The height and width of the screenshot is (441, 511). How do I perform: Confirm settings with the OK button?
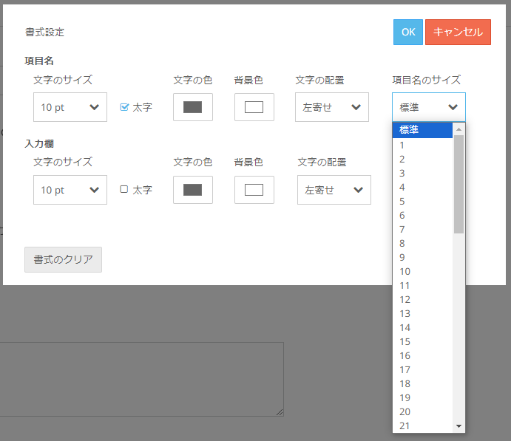point(408,32)
